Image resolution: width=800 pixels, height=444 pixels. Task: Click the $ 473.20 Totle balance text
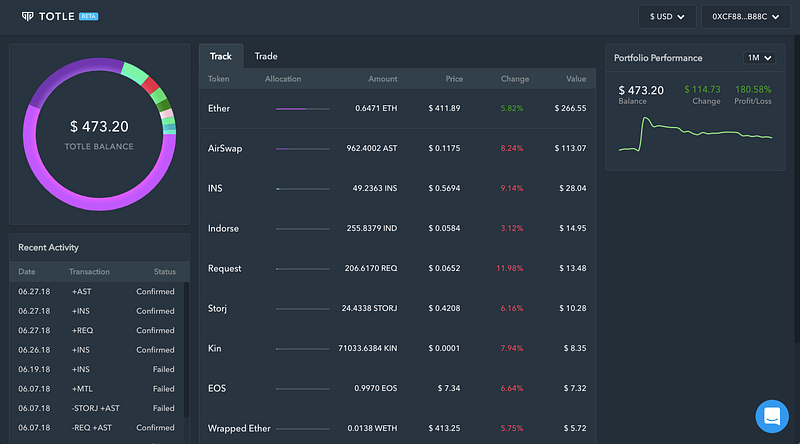point(99,127)
